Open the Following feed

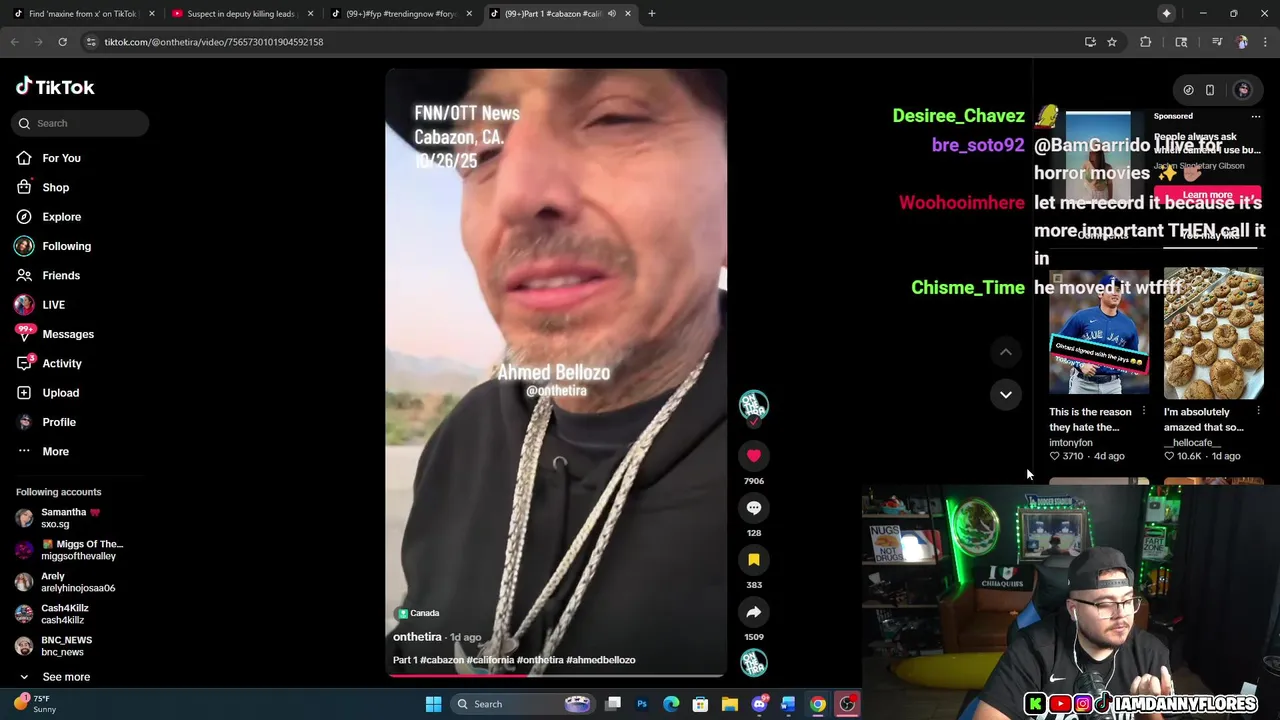coord(53,246)
